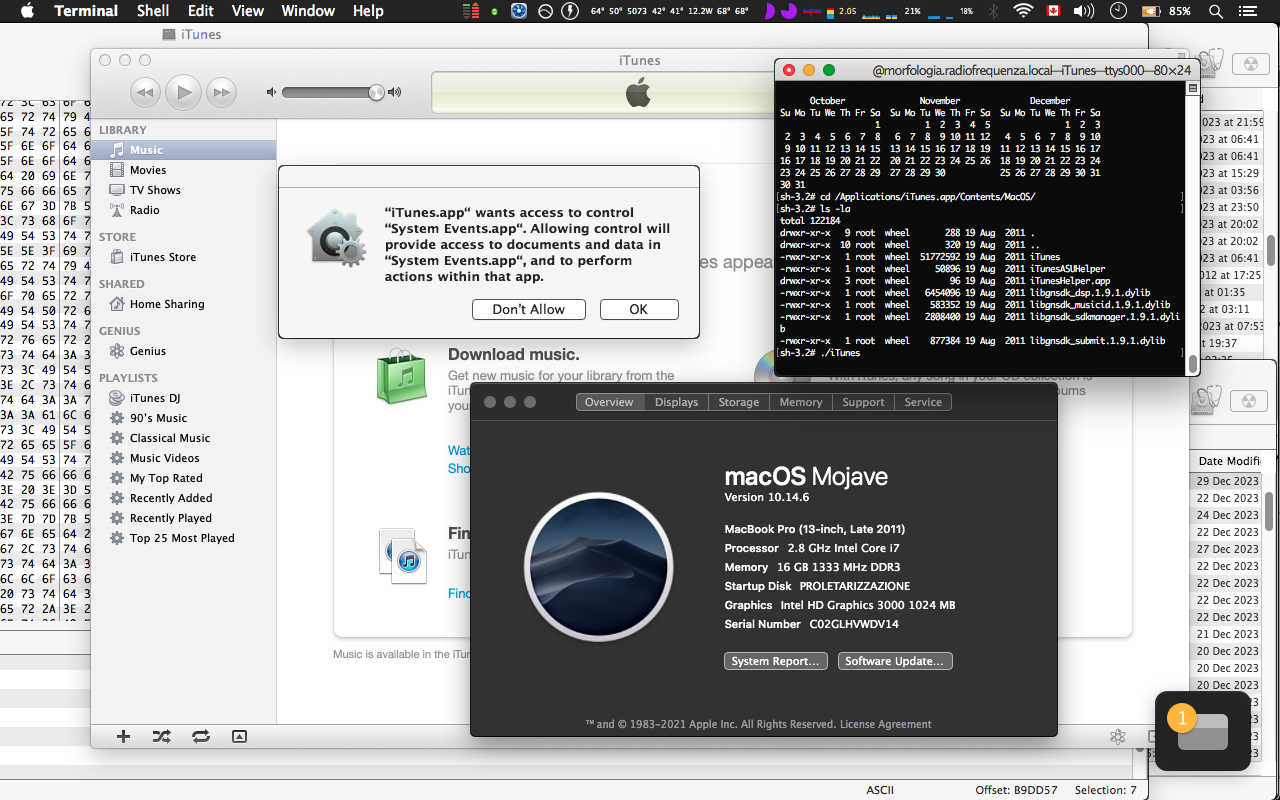Viewport: 1280px width, 800px height.
Task: Toggle shuffle at bottom of iTunes
Action: pyautogui.click(x=161, y=736)
